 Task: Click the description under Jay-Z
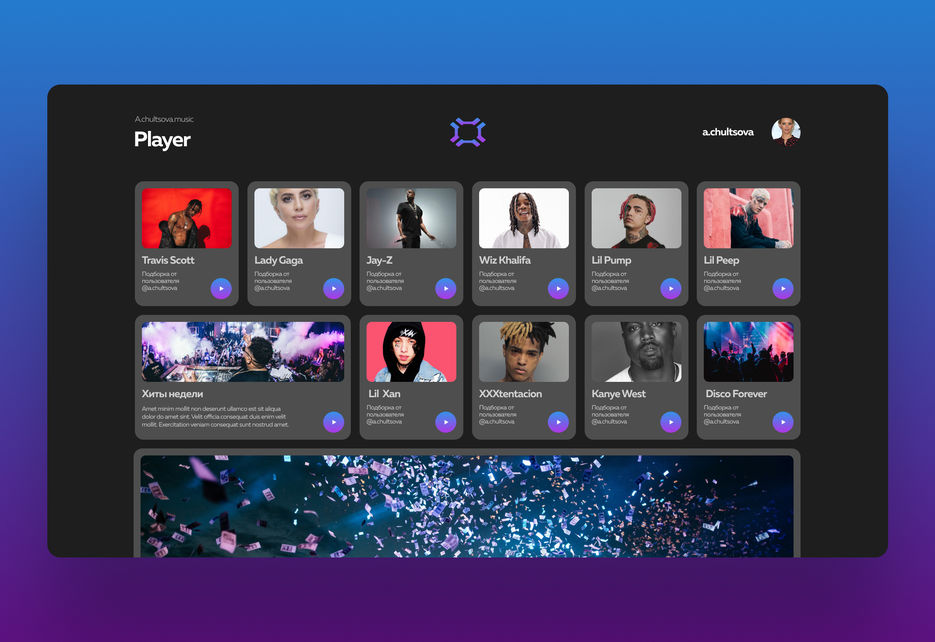point(385,281)
